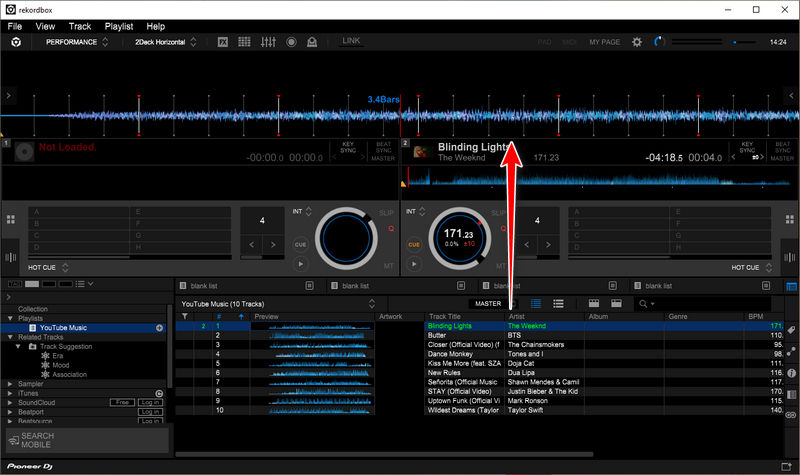
Task: Select artwork view right icon
Action: pos(616,303)
